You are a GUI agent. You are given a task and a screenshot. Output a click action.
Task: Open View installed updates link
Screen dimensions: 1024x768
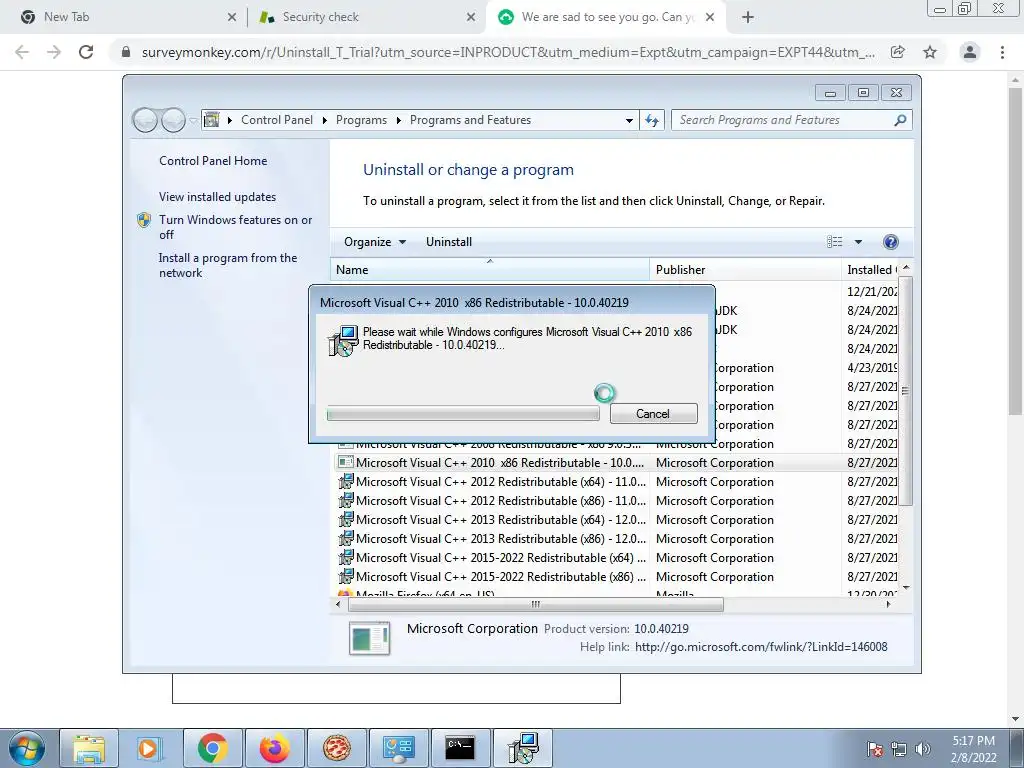217,197
